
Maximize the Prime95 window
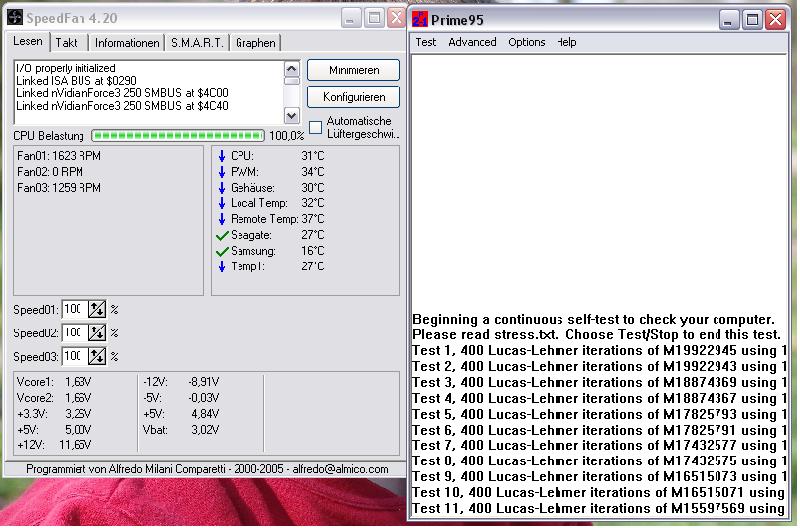click(x=752, y=20)
